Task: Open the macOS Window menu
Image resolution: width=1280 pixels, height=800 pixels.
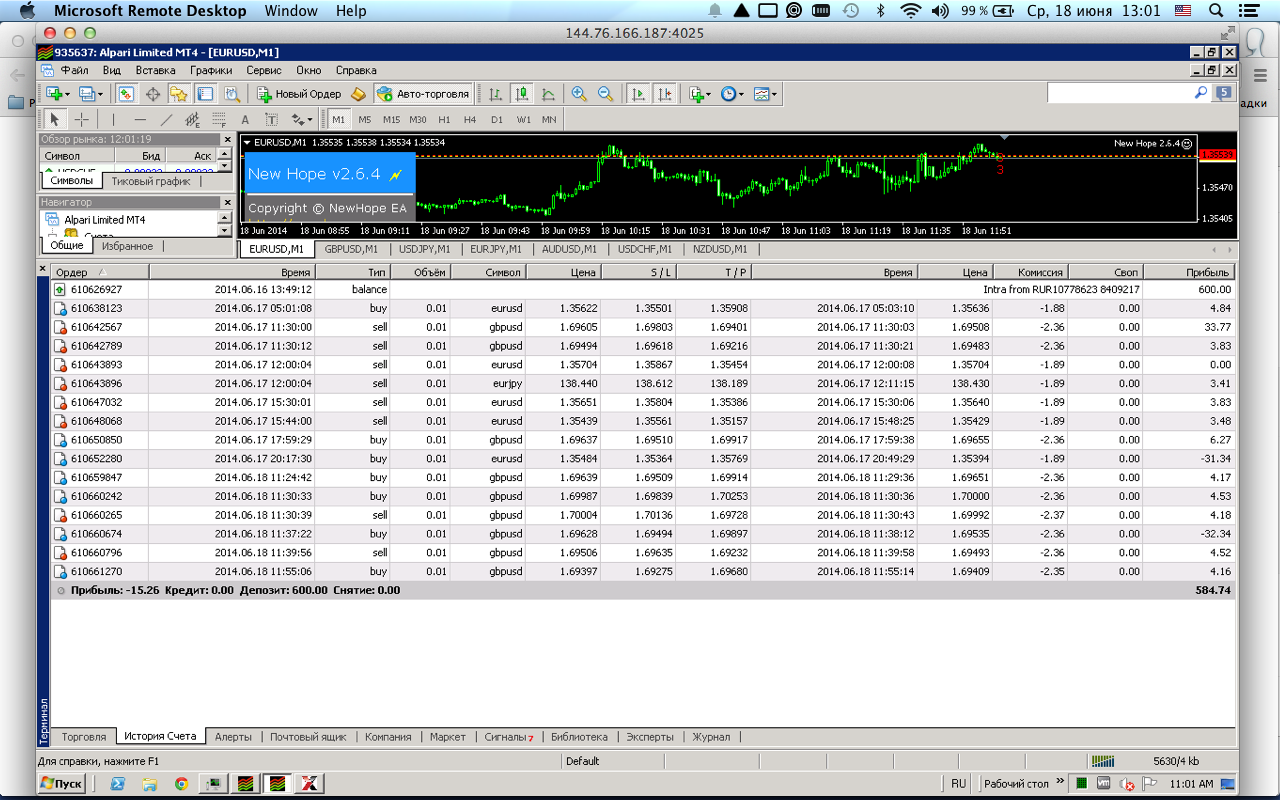Action: click(x=291, y=11)
